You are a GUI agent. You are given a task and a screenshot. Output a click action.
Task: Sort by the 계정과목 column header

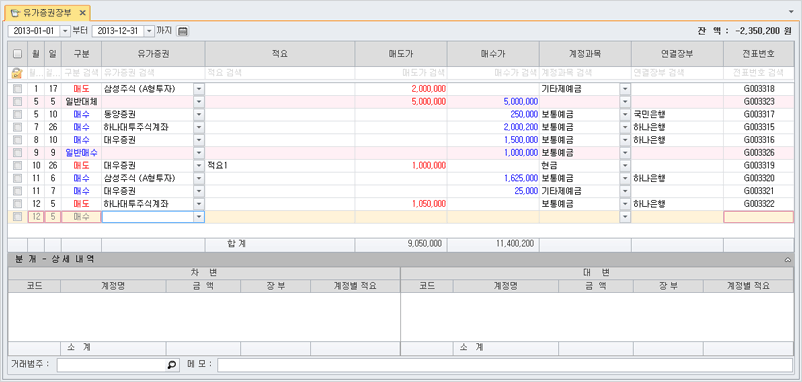[x=585, y=54]
